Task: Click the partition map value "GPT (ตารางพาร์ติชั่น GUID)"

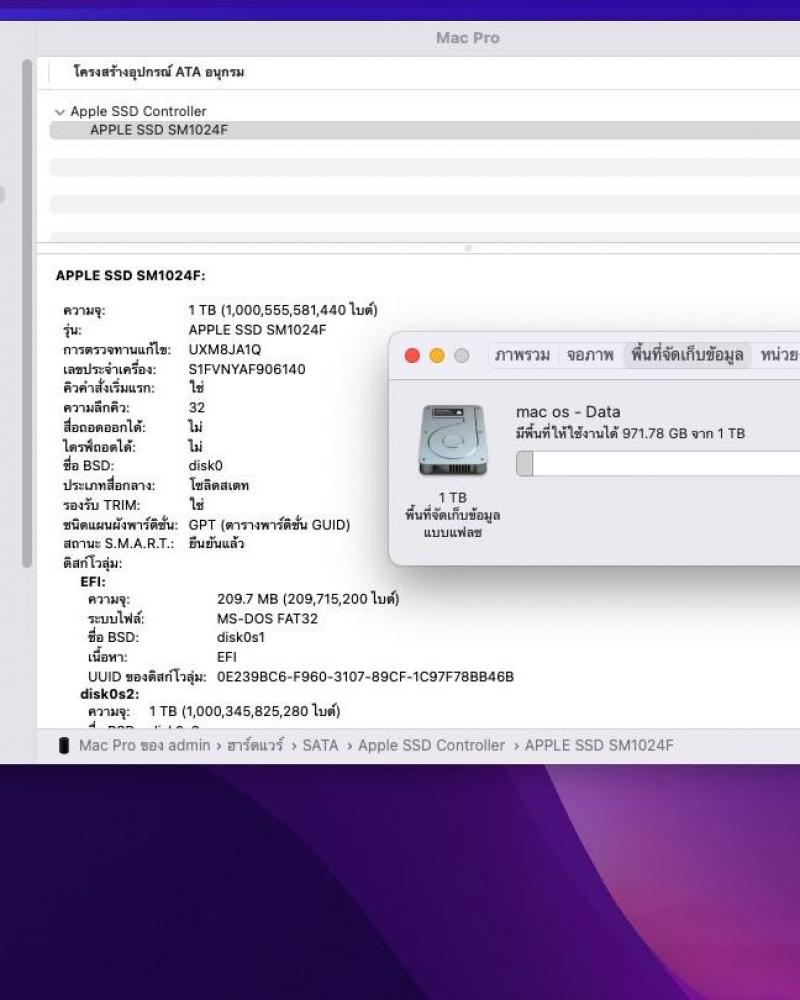Action: [269, 525]
